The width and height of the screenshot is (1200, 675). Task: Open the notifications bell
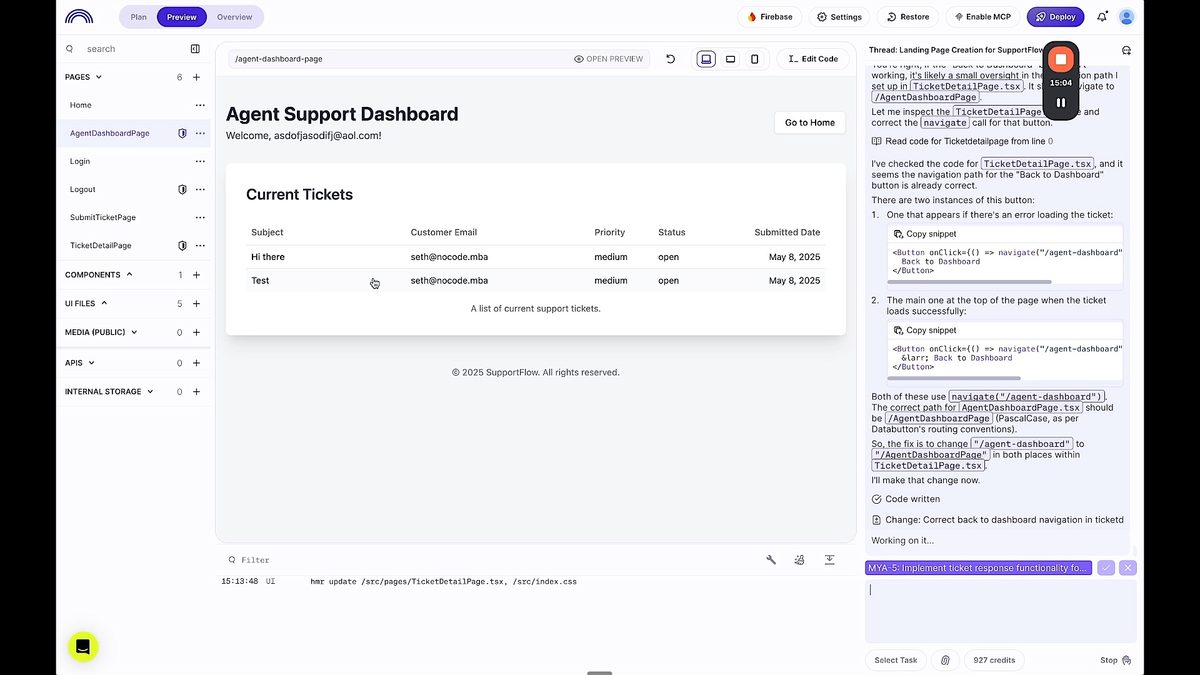(1102, 17)
